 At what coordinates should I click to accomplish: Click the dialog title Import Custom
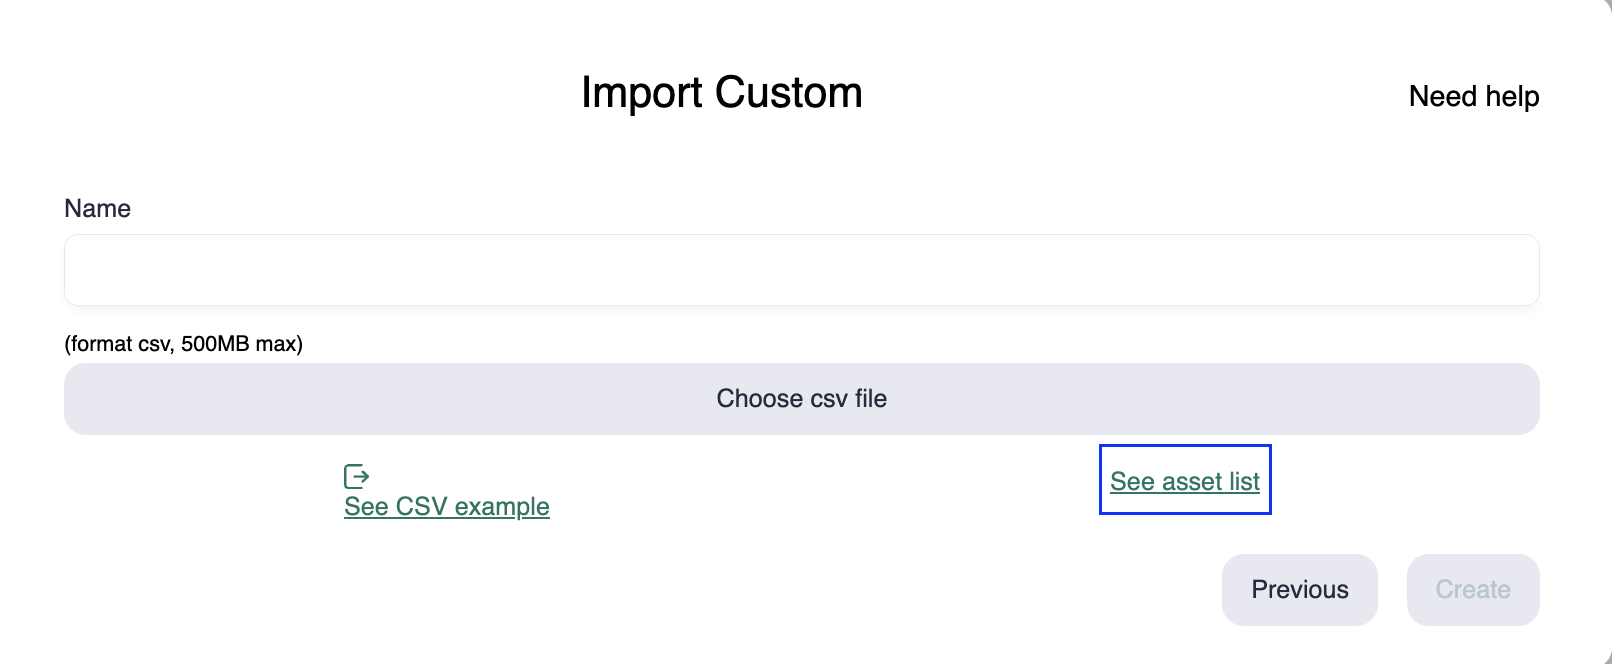click(x=721, y=93)
